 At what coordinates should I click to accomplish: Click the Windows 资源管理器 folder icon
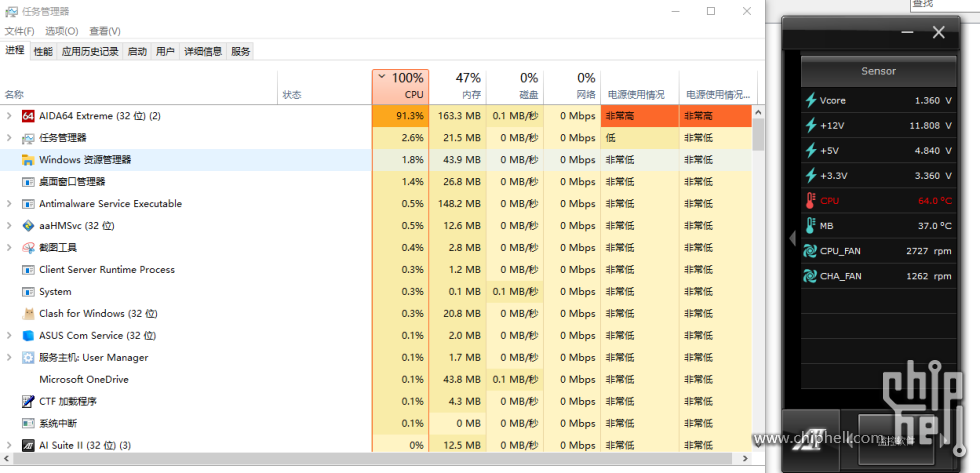(x=28, y=160)
